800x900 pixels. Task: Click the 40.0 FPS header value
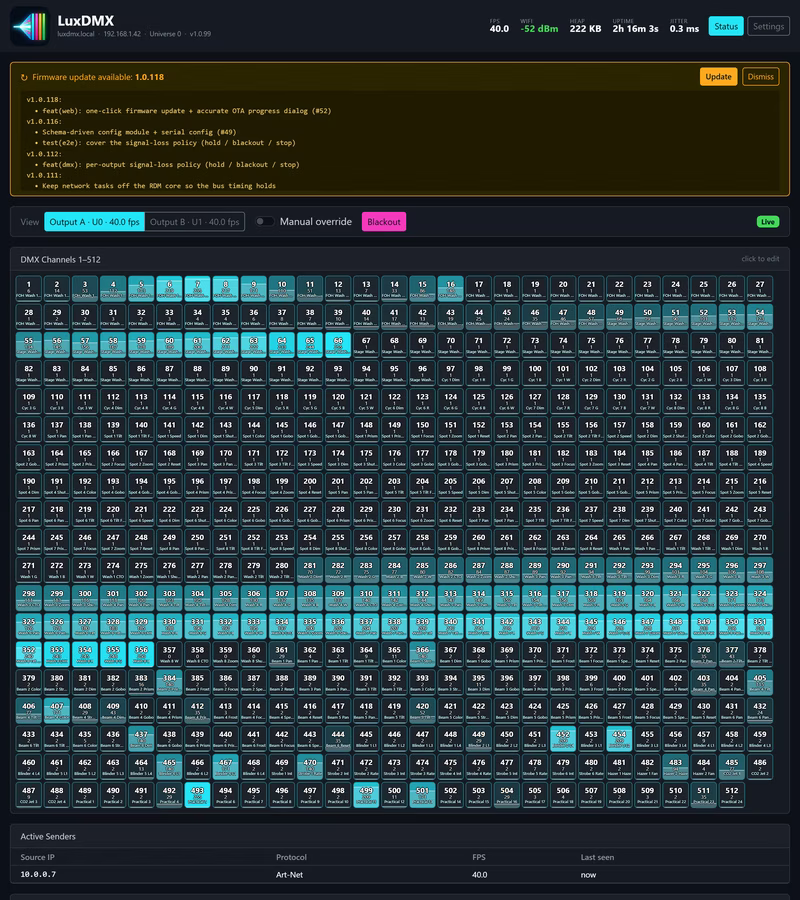point(499,29)
